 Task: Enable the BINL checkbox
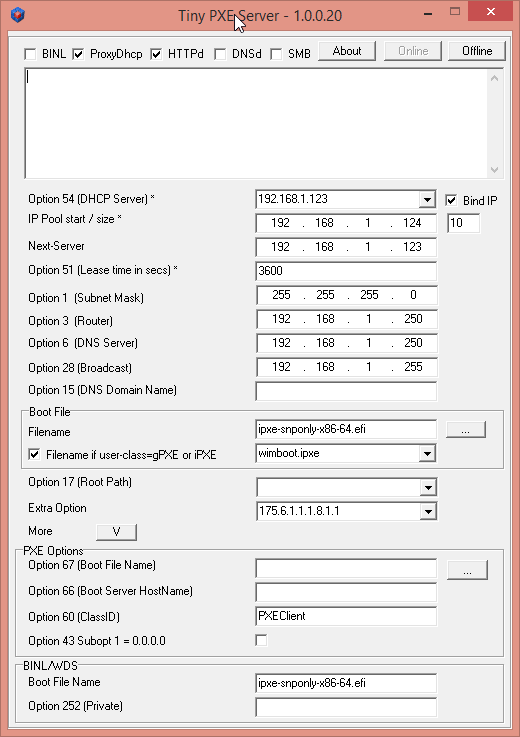31,54
